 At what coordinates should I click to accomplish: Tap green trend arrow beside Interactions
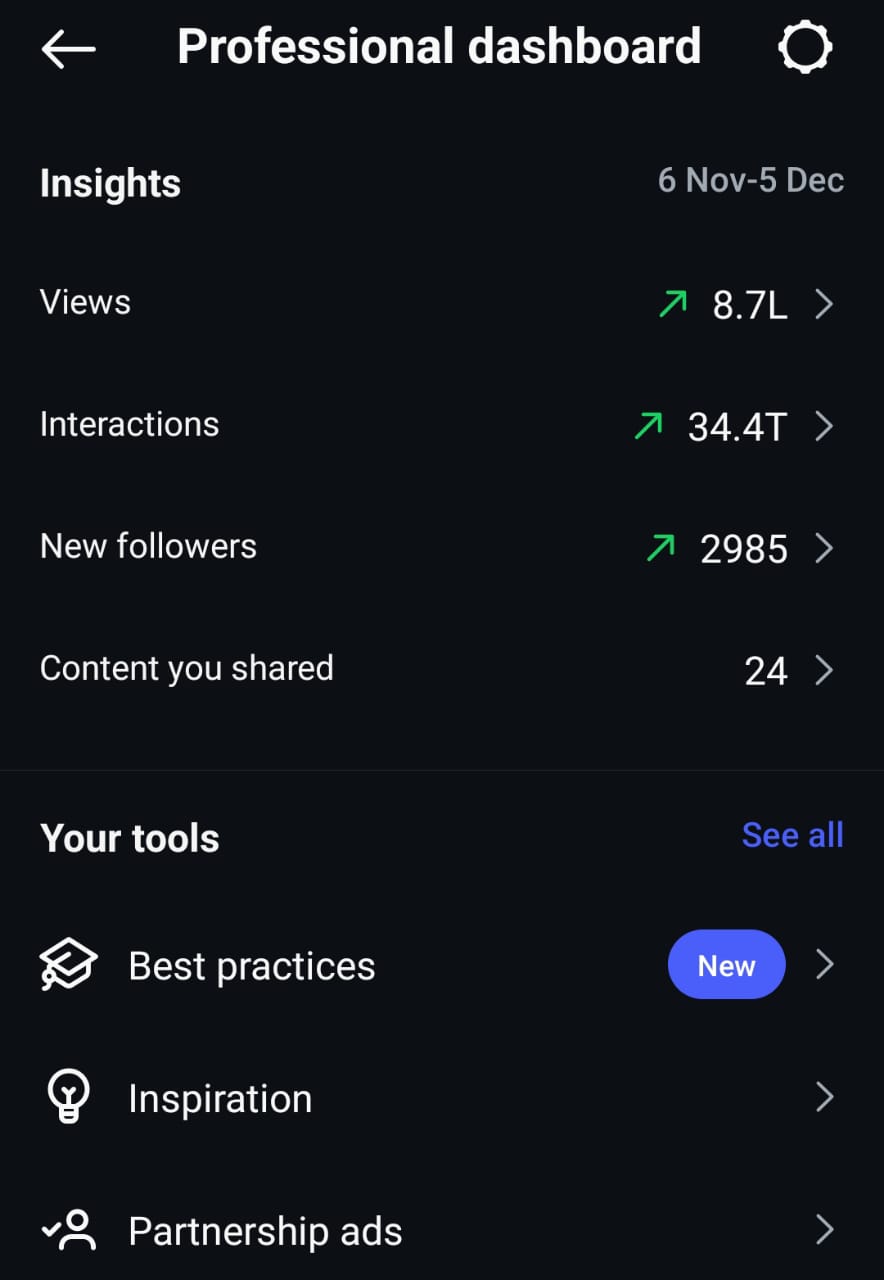649,427
